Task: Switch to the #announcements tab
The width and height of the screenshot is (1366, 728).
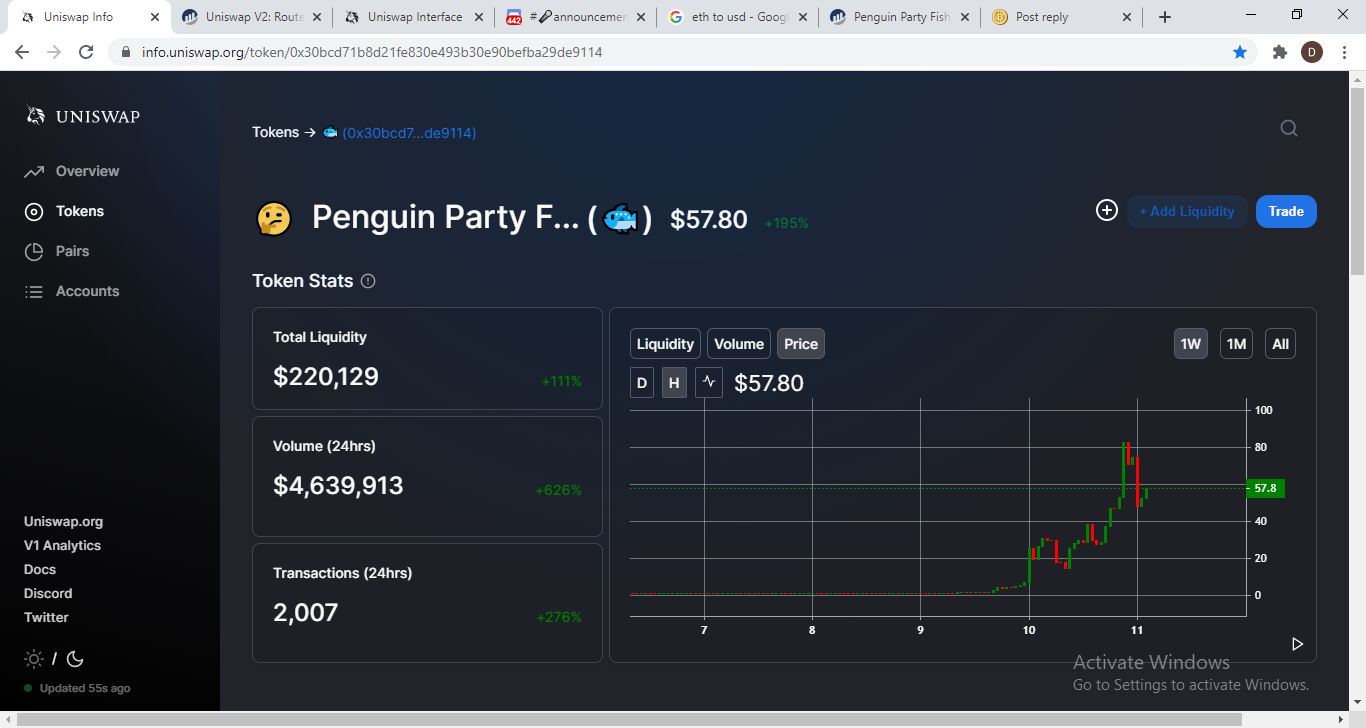Action: pos(575,17)
